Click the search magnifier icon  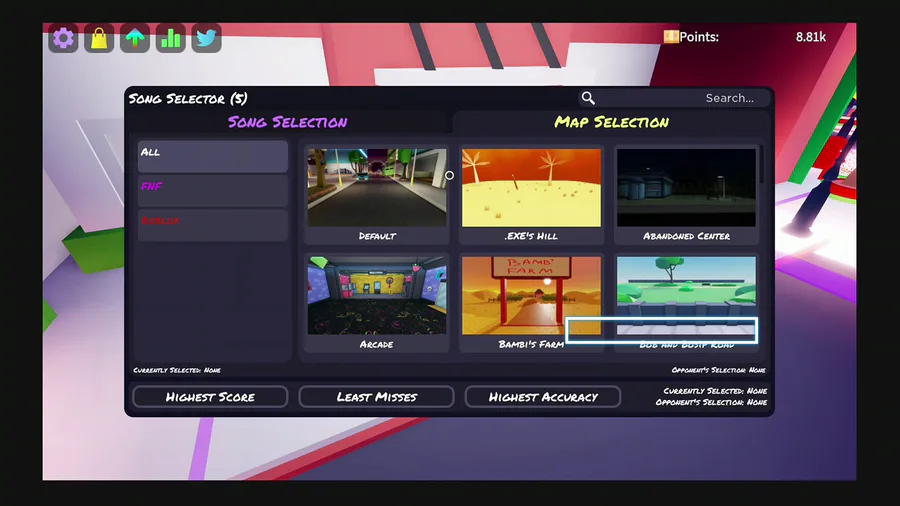[x=588, y=98]
